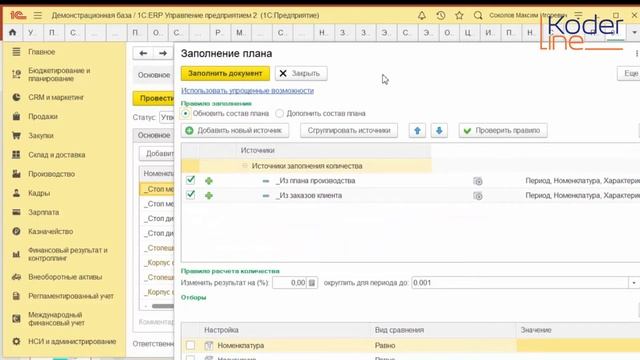Open settings icon for _Из плана производства

pos(478,181)
